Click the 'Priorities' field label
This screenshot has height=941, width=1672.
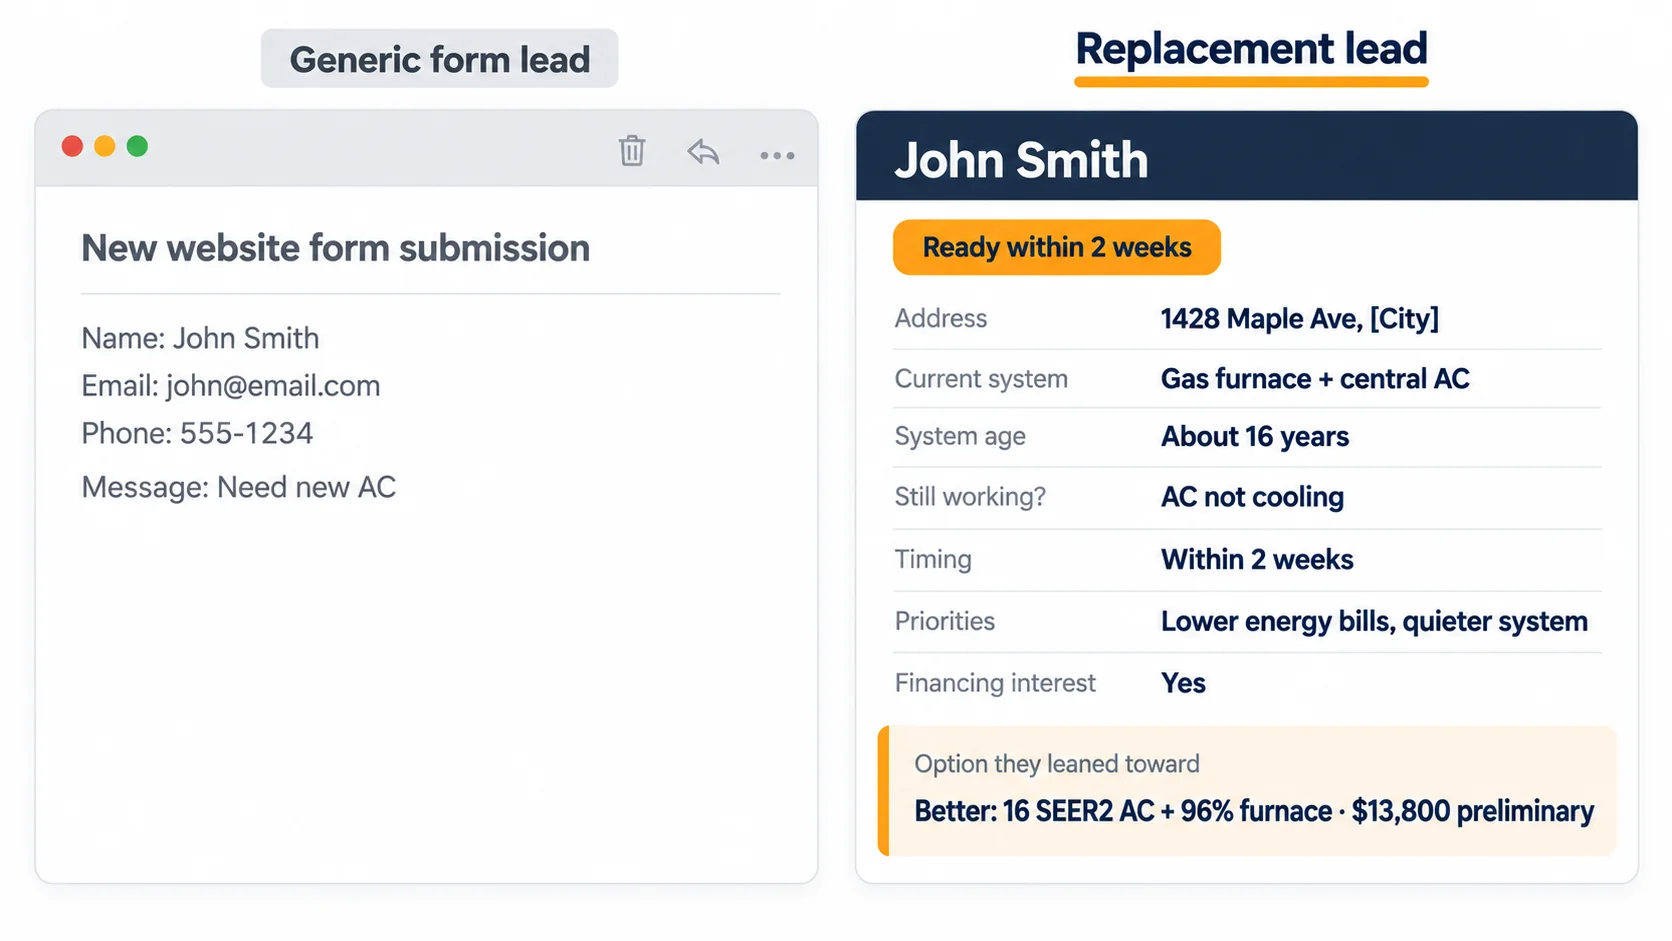945,621
